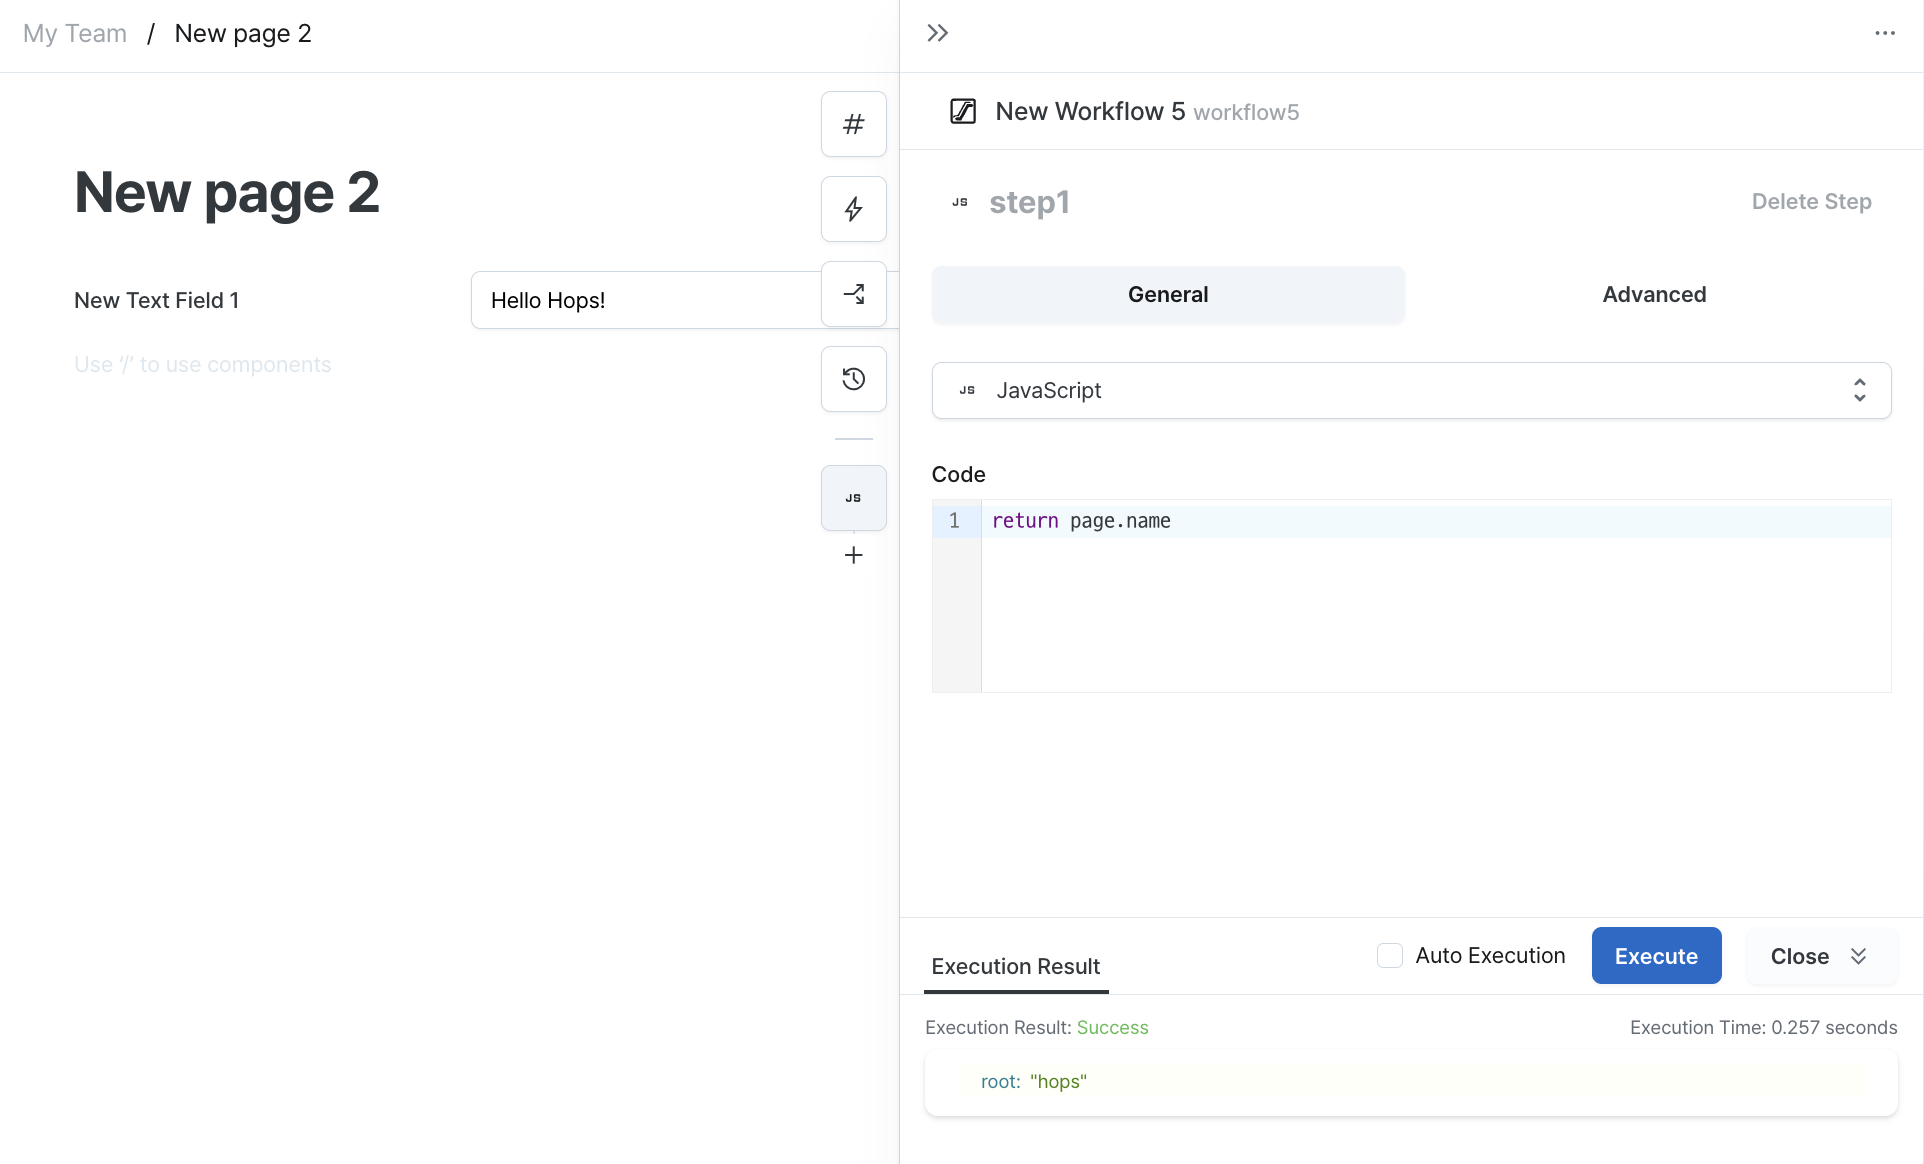The width and height of the screenshot is (1924, 1164).
Task: Expand the Close button chevron
Action: pyautogui.click(x=1858, y=955)
